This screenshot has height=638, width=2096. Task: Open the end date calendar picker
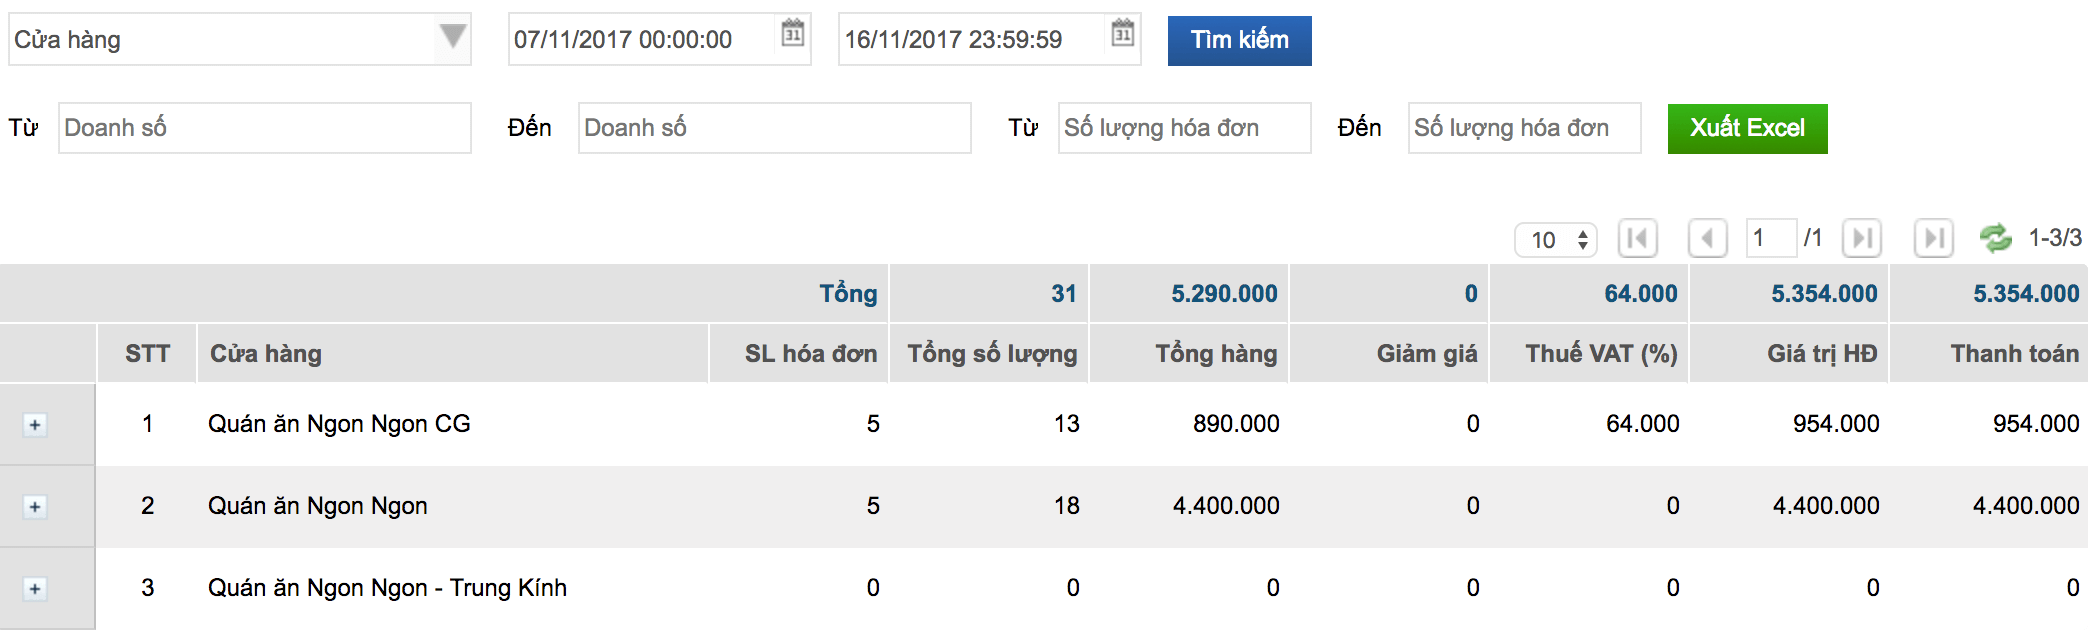(1122, 33)
